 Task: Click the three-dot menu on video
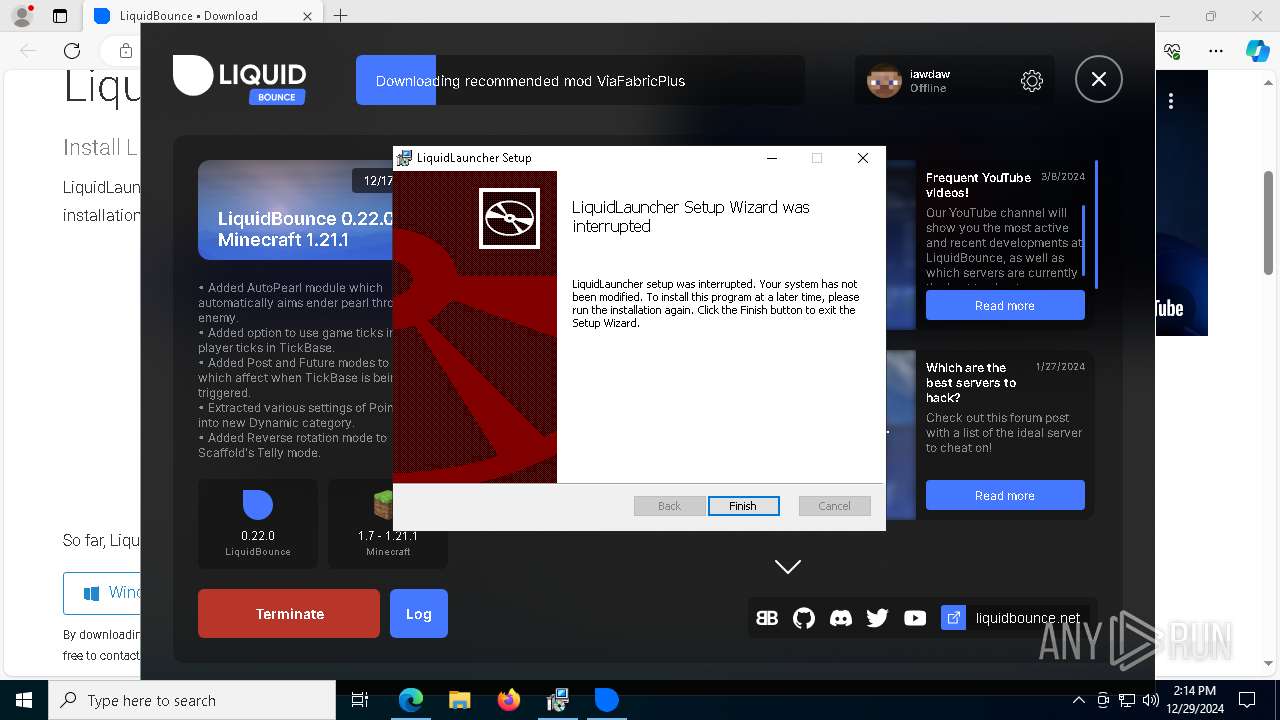(x=1171, y=101)
